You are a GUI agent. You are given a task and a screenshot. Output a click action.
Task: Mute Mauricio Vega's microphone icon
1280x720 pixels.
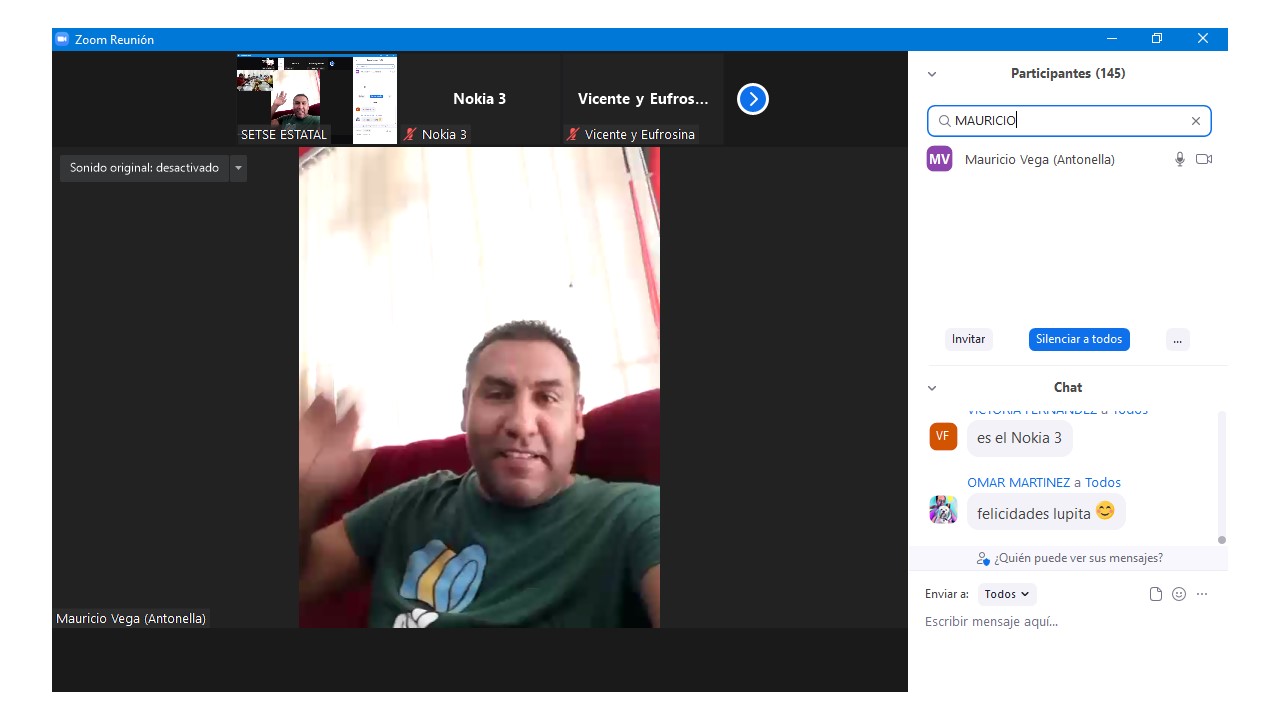[1180, 159]
